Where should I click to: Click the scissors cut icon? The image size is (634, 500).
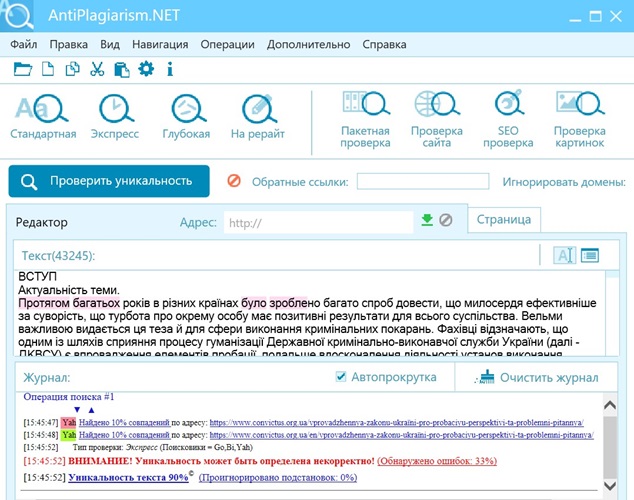pos(97,69)
